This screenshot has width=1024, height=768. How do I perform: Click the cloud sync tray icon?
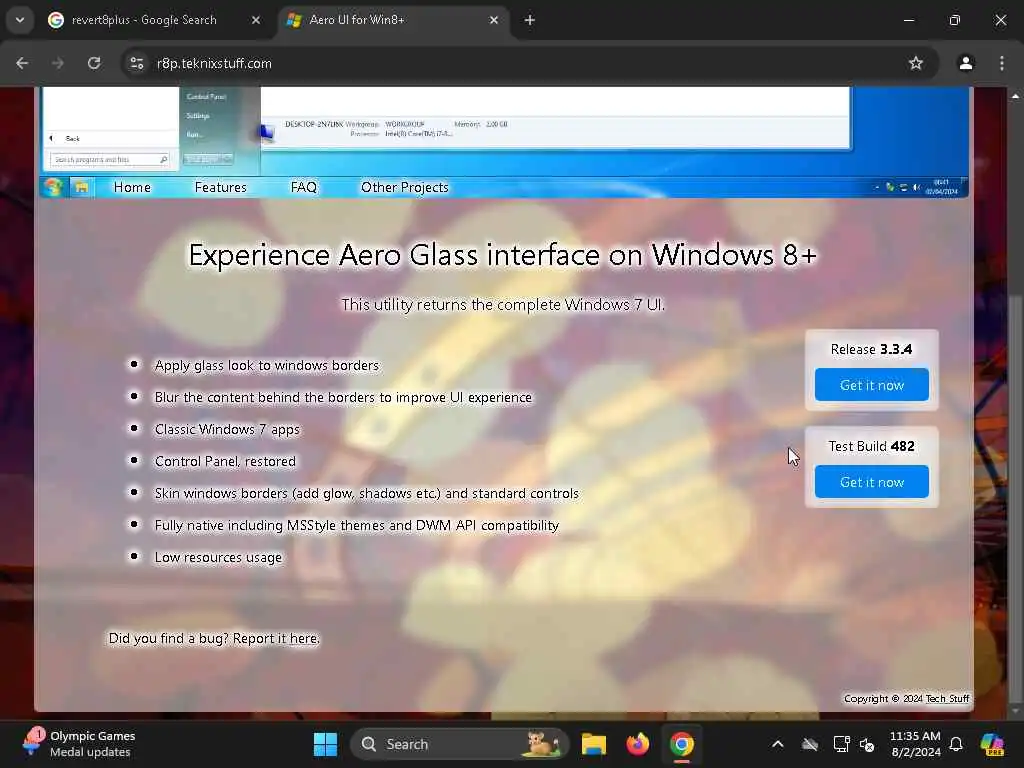(810, 744)
